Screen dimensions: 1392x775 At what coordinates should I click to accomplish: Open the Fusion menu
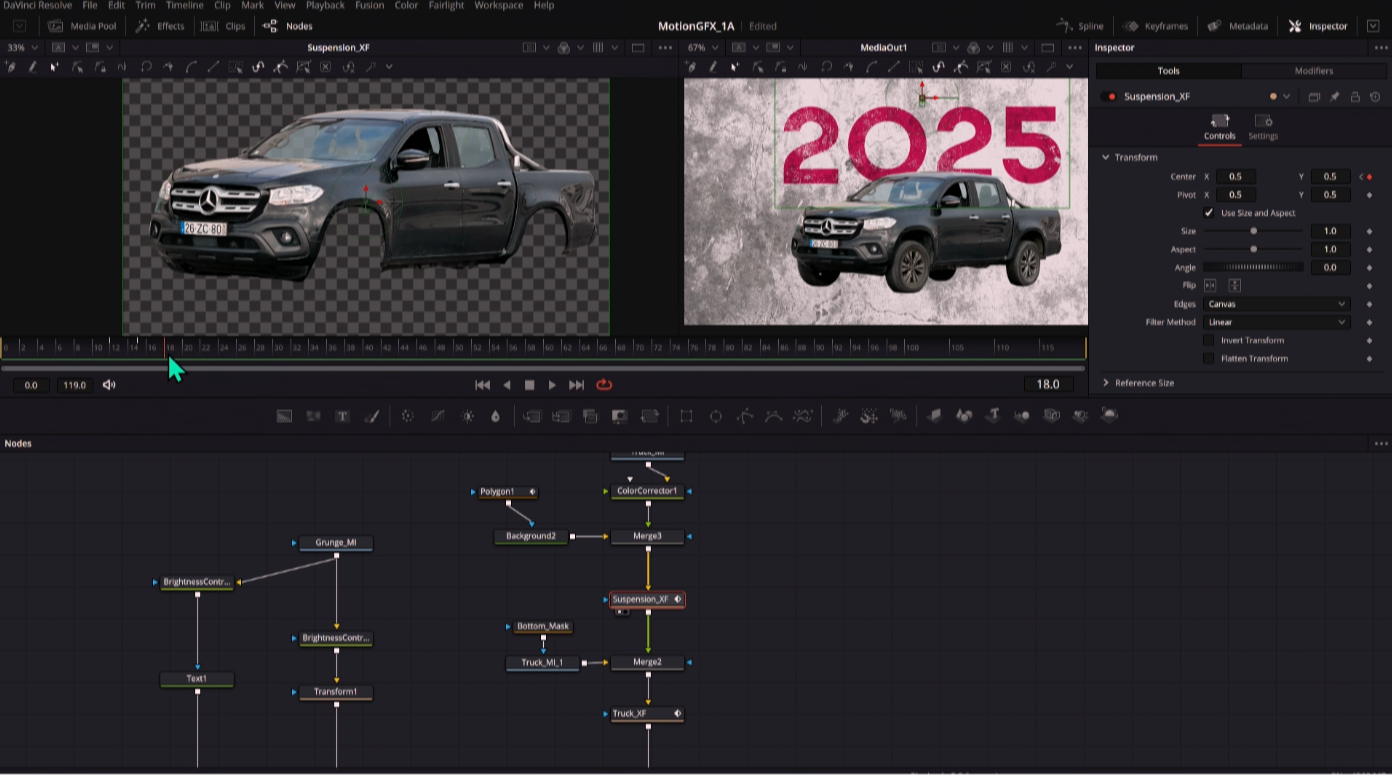coord(369,5)
